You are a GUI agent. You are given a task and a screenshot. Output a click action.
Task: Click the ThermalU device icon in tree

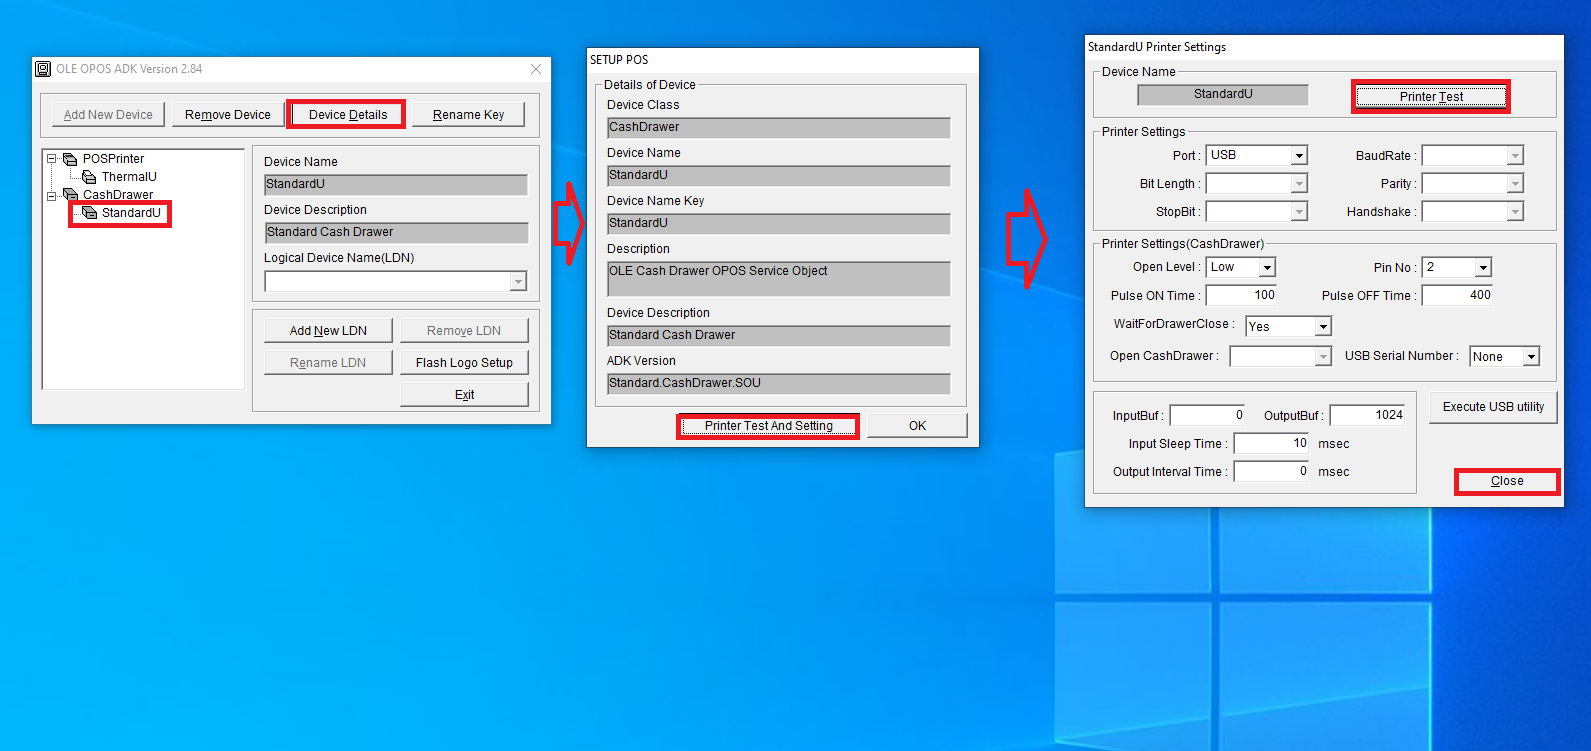90,177
